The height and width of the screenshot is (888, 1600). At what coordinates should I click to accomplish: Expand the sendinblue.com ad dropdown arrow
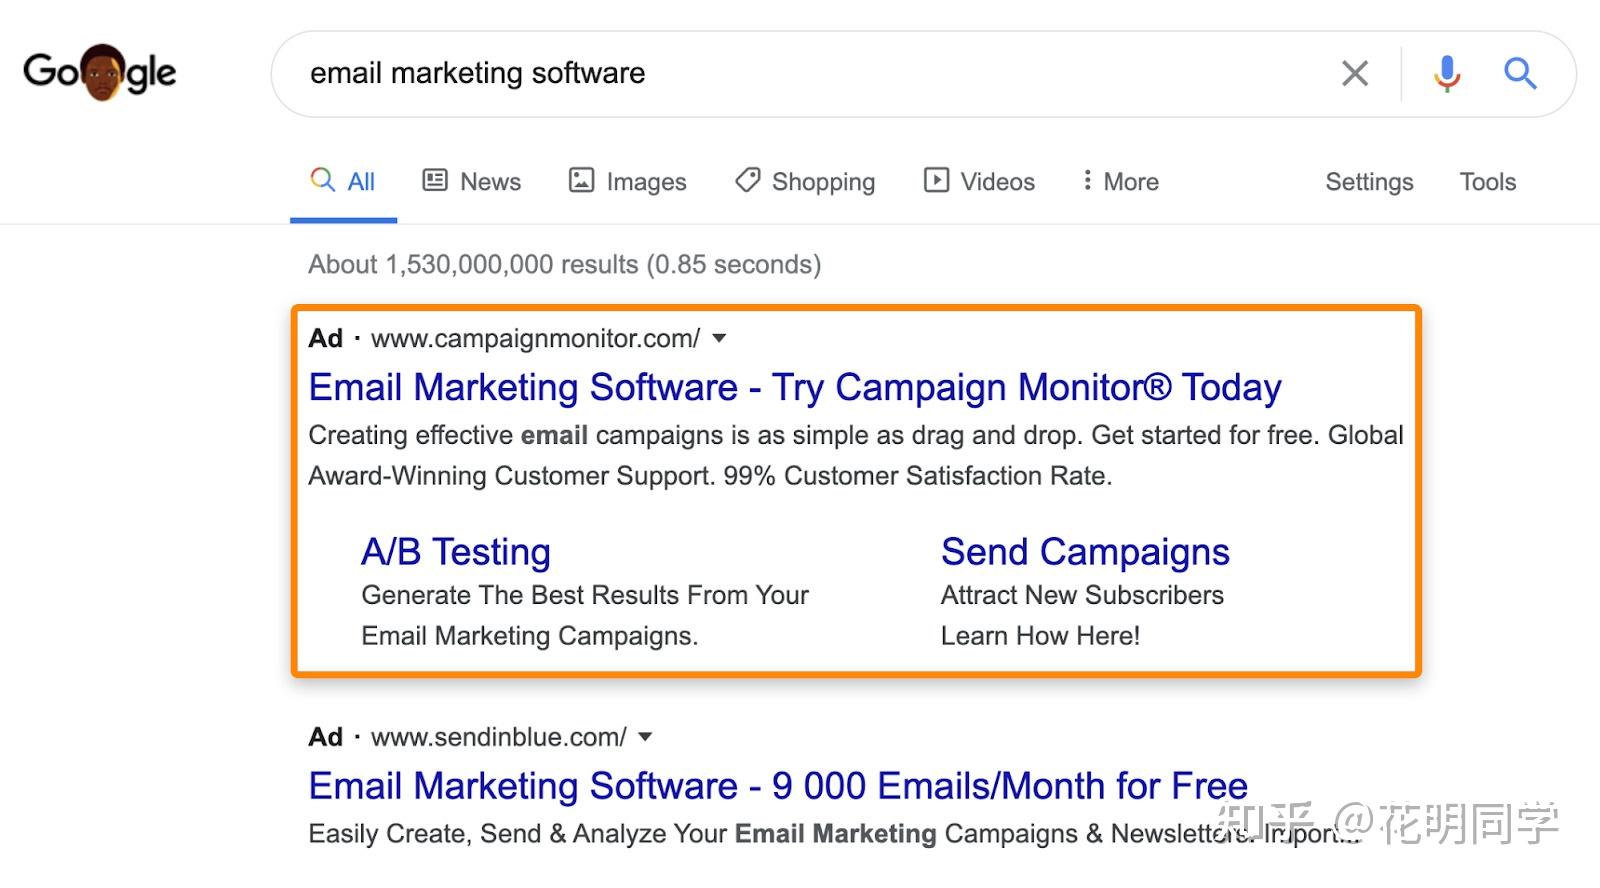point(645,737)
